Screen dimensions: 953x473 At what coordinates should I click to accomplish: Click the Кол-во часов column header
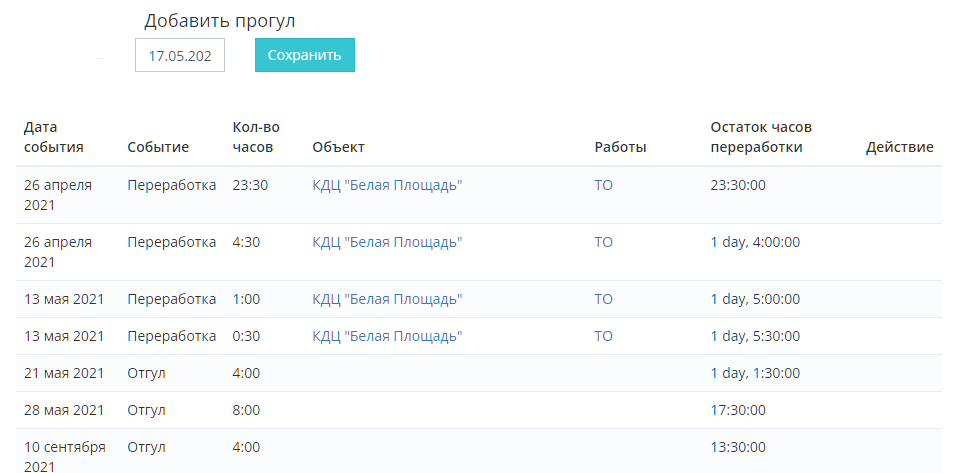pyautogui.click(x=256, y=137)
